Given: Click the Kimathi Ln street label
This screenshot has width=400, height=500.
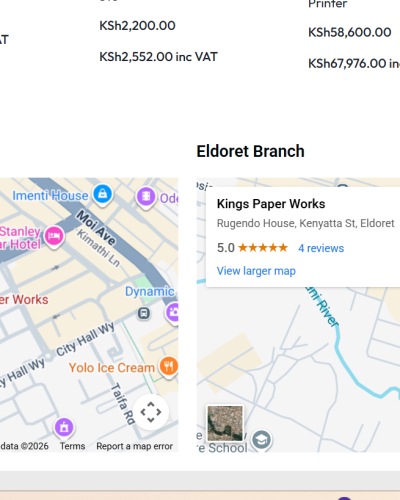Looking at the screenshot, I should (x=98, y=248).
